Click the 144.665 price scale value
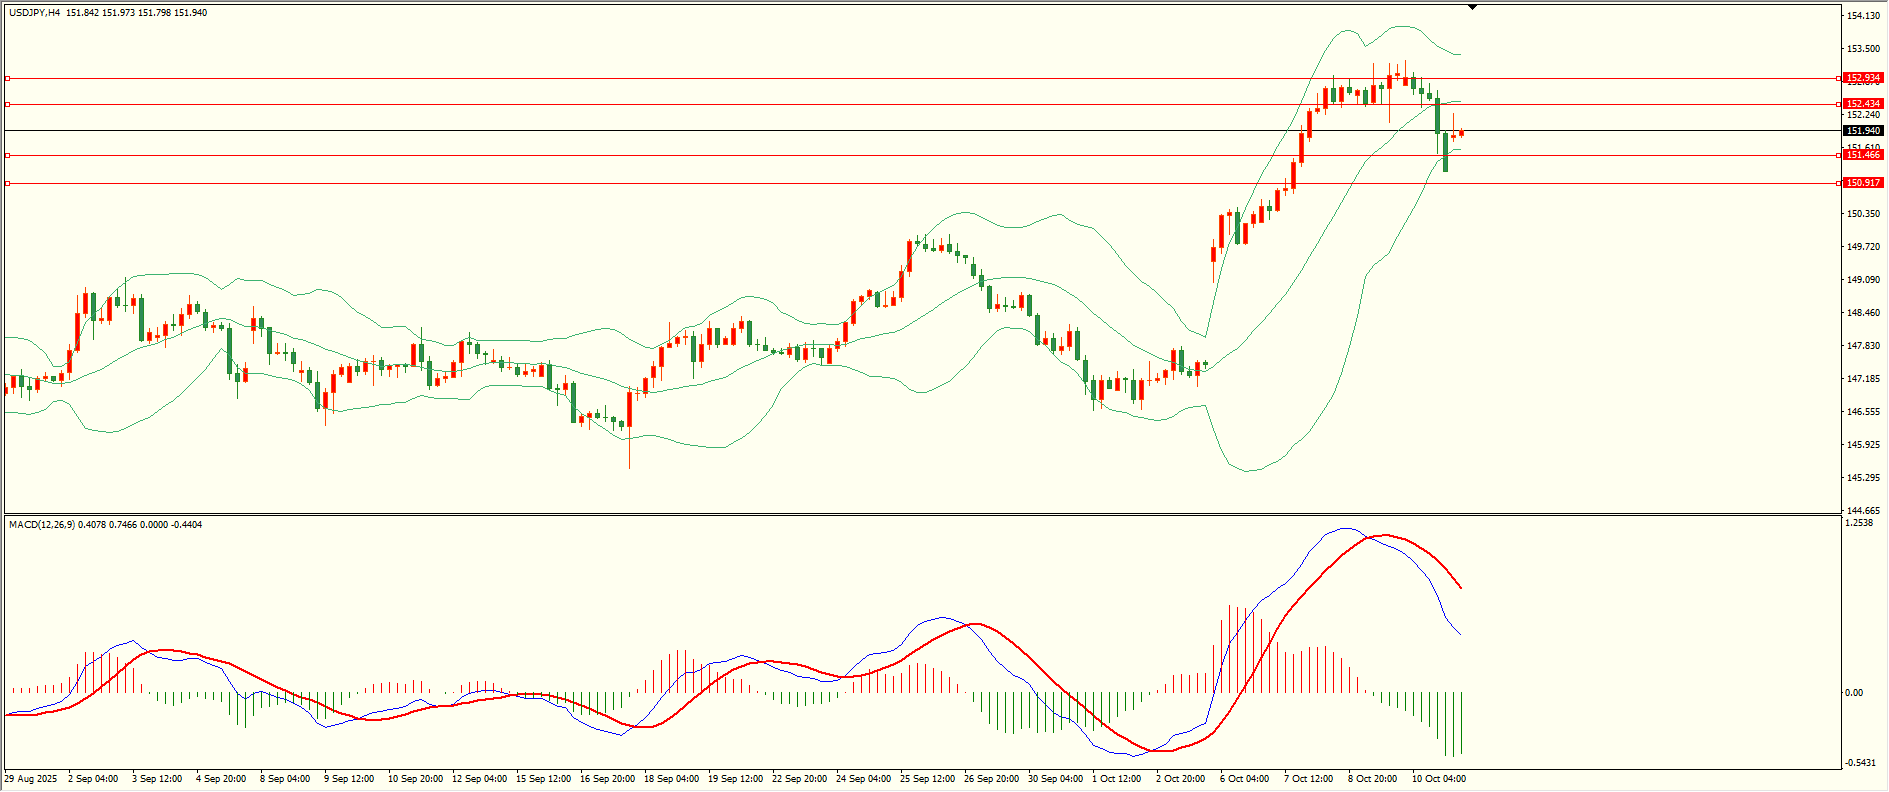 click(x=1862, y=510)
